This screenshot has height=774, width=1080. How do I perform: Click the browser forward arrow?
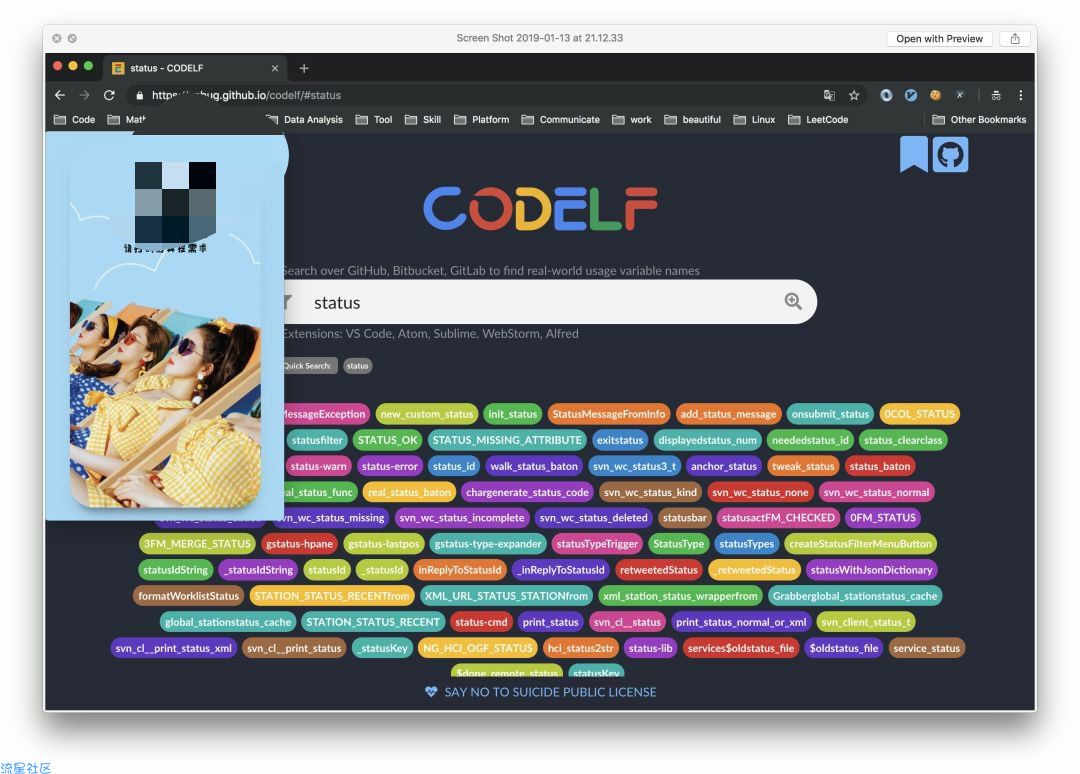84,95
